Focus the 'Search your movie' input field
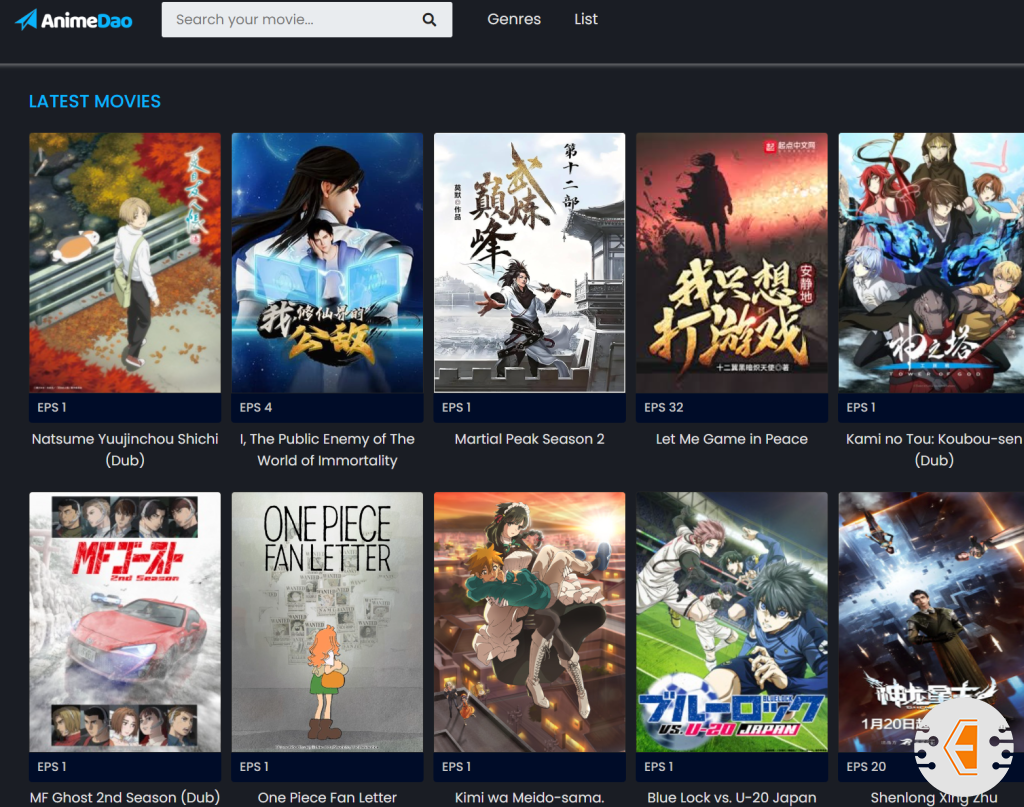1024x807 pixels. tap(290, 19)
